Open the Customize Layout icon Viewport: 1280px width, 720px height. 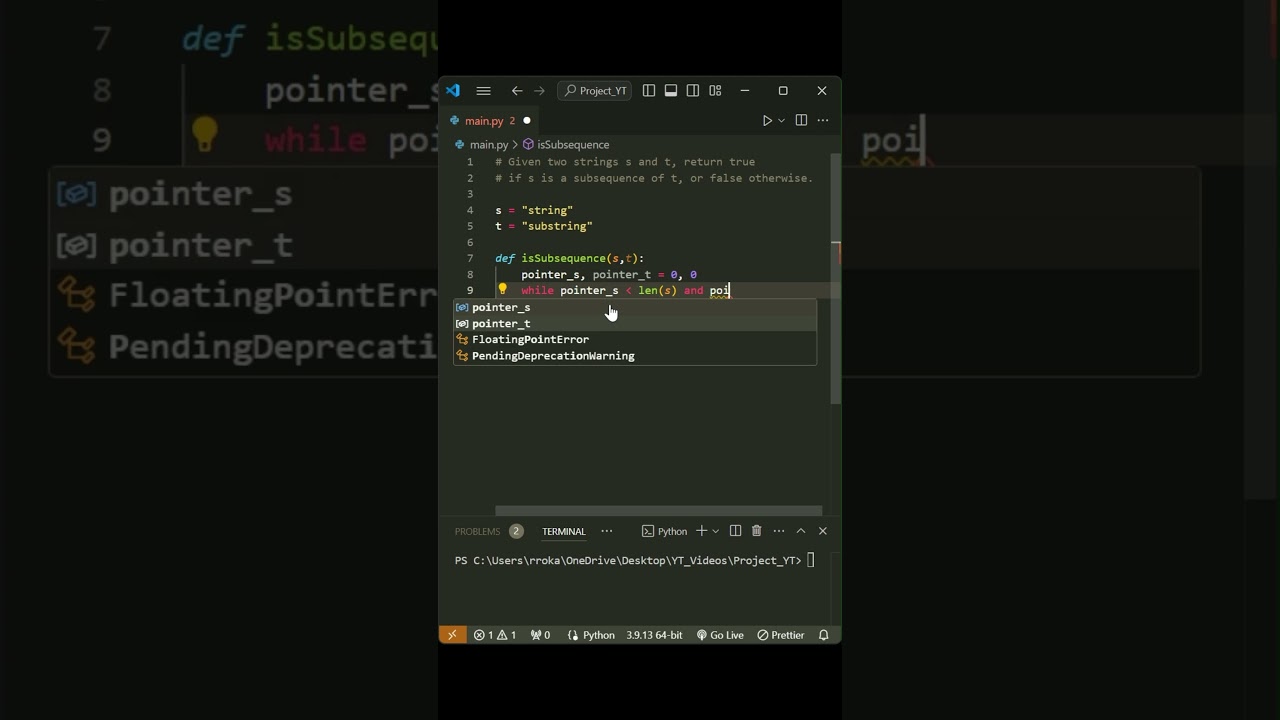click(715, 91)
